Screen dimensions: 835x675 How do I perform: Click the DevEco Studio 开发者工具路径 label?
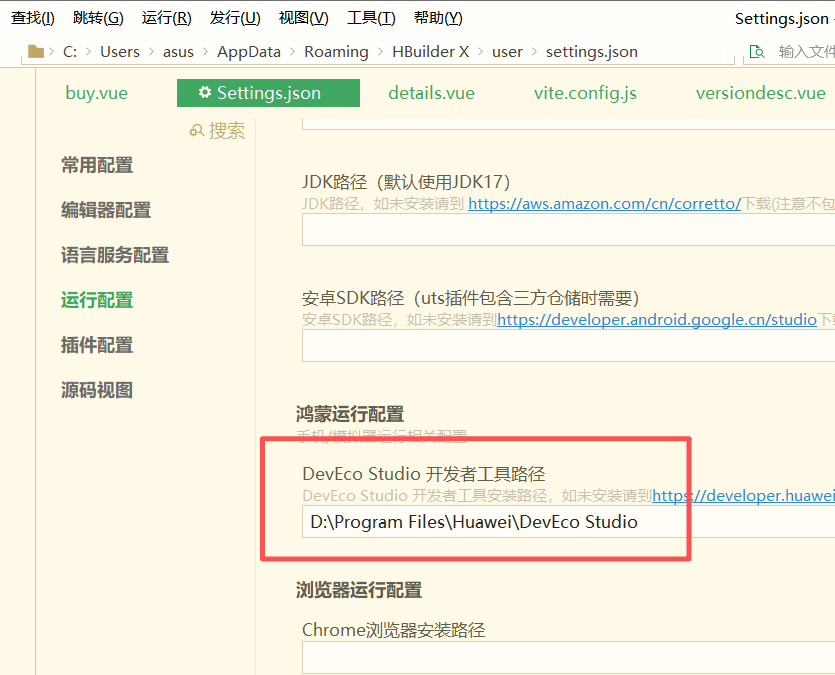424,474
